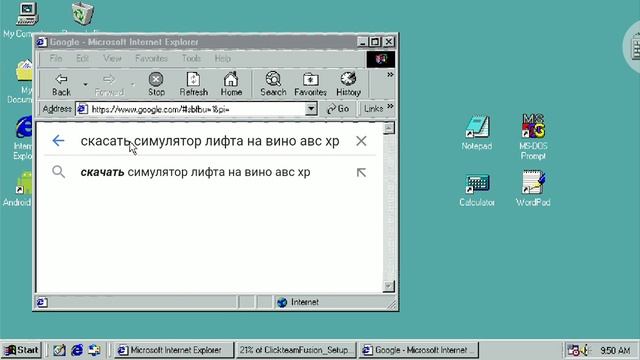Select the WordPad desktop shortcut
640x360 pixels.
(533, 189)
